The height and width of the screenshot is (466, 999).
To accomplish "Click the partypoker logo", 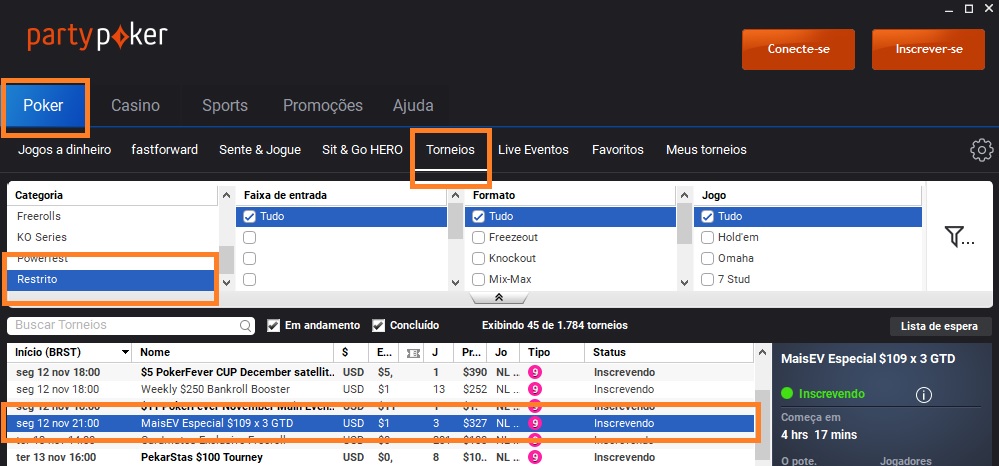I will point(97,38).
